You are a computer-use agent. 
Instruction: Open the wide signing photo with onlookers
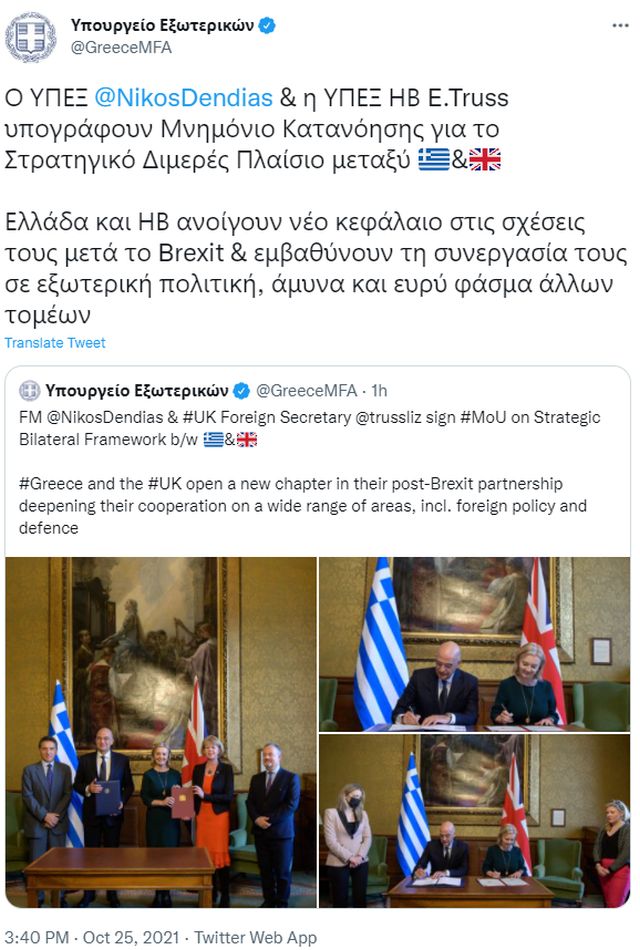pos(475,821)
